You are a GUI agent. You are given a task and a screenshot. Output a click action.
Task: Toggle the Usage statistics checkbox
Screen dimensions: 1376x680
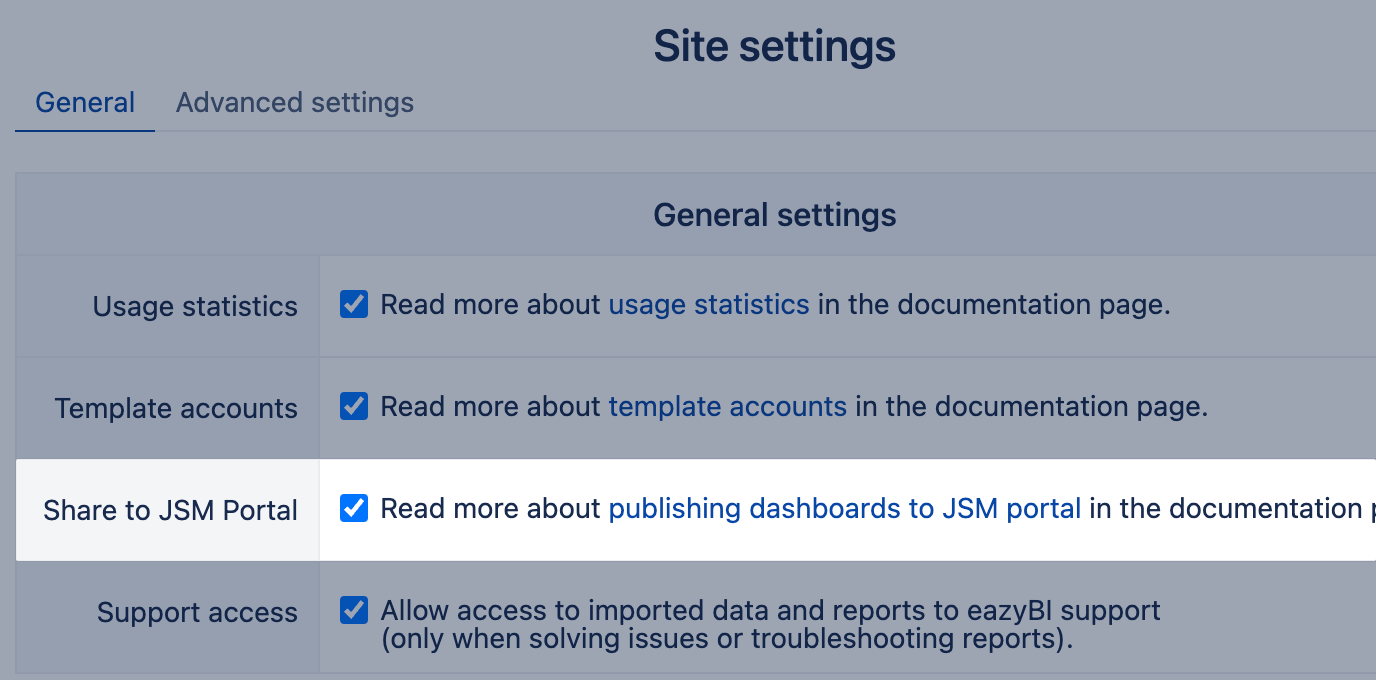pyautogui.click(x=354, y=304)
